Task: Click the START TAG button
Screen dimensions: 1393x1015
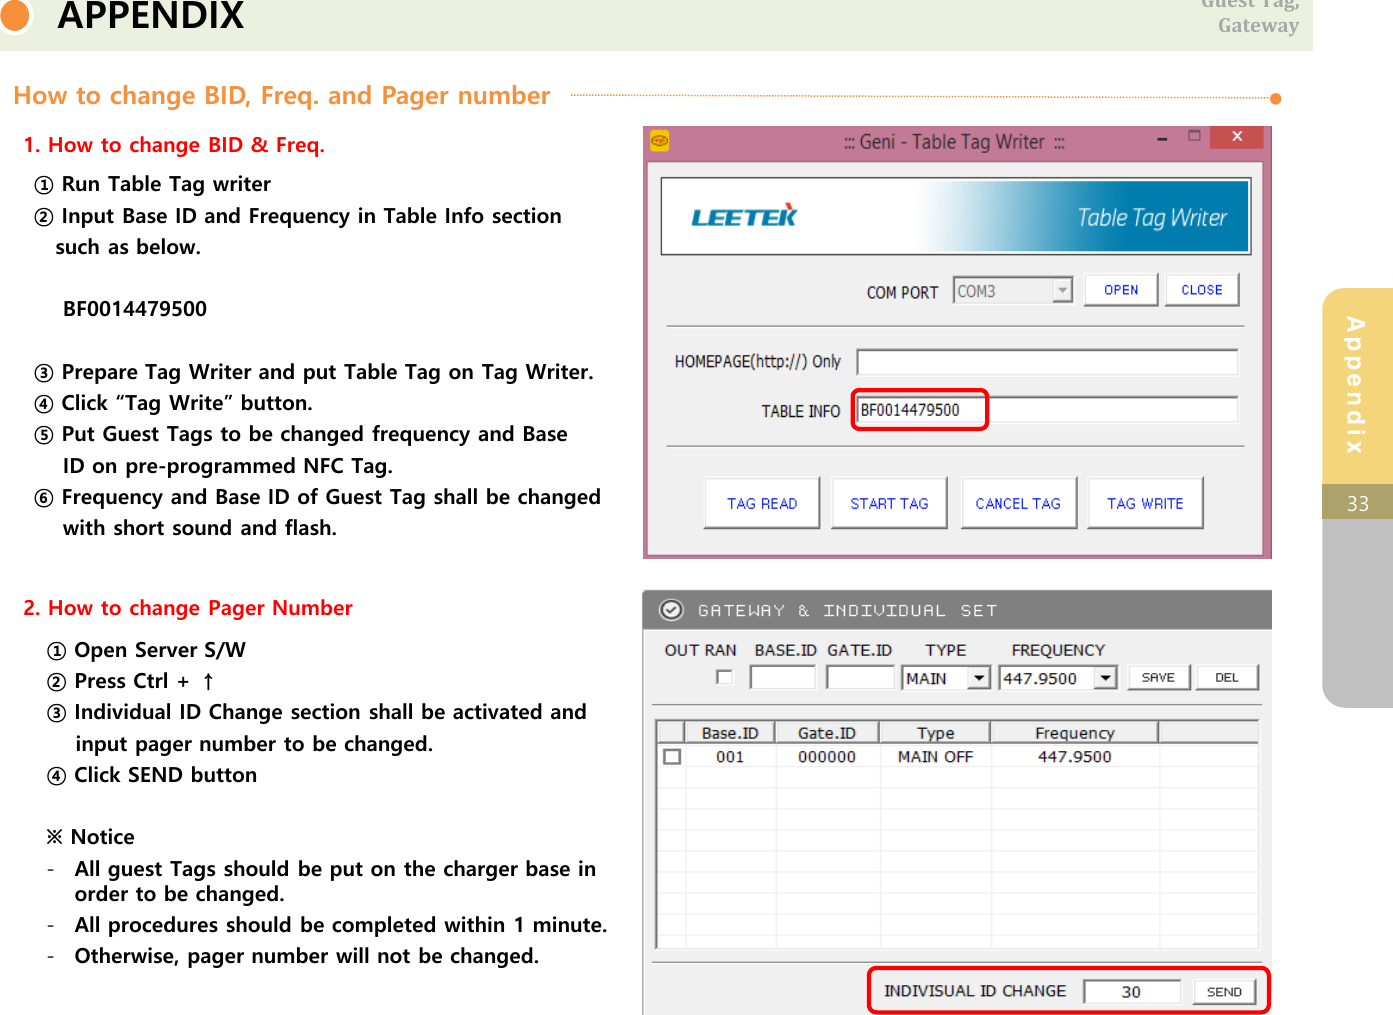Action: coord(889,503)
